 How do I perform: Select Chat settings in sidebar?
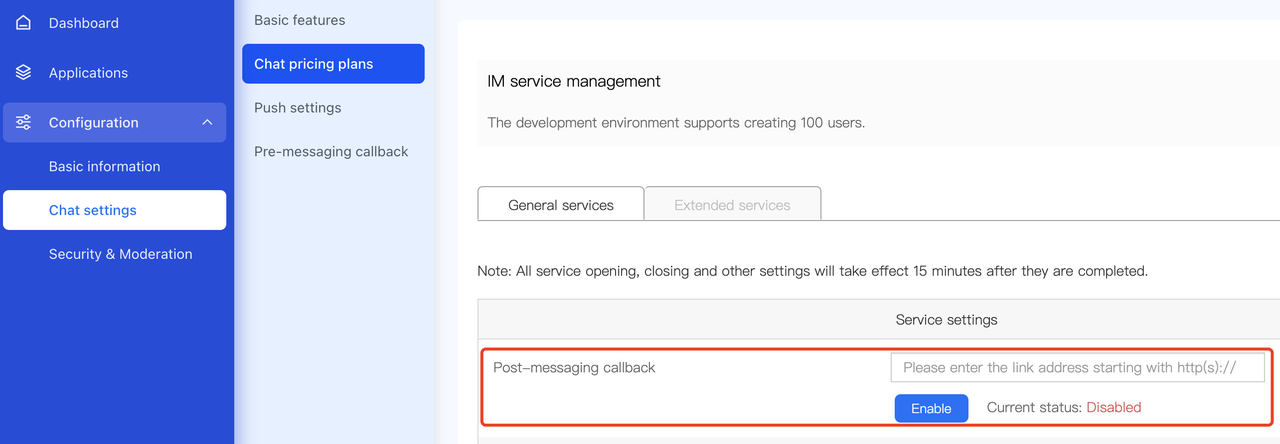coord(114,210)
